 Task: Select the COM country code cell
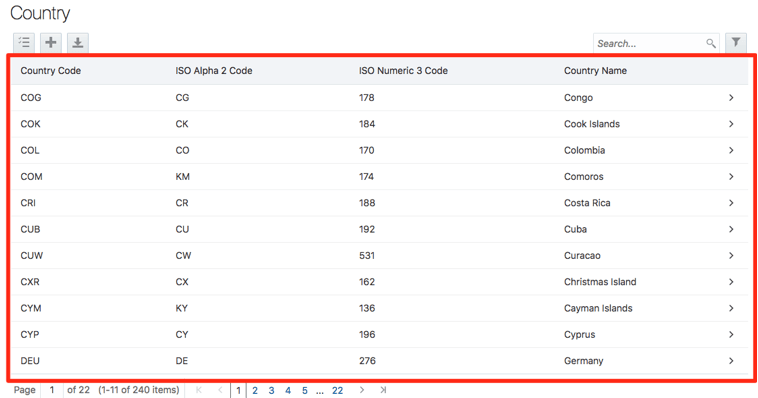point(31,177)
